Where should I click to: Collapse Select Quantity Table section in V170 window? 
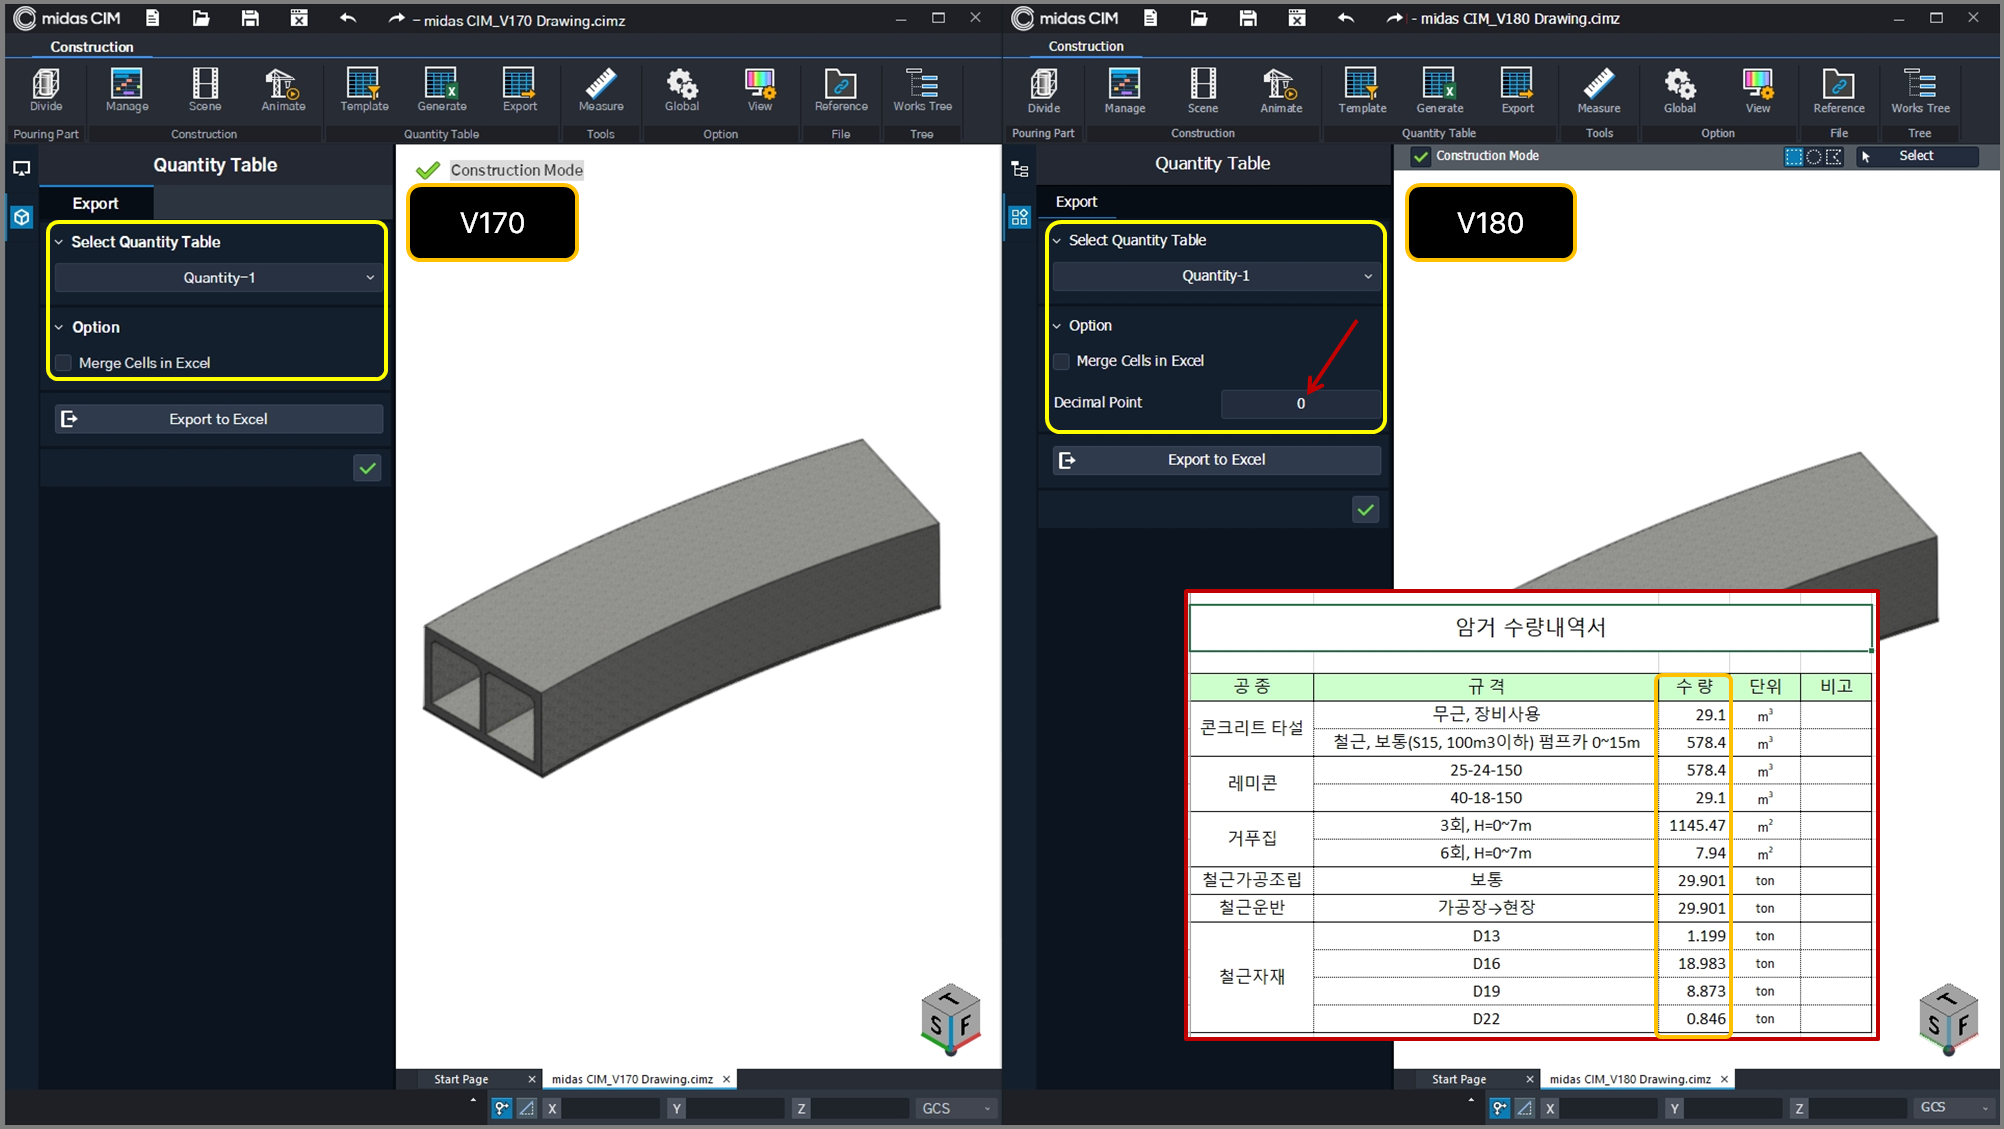pos(59,242)
